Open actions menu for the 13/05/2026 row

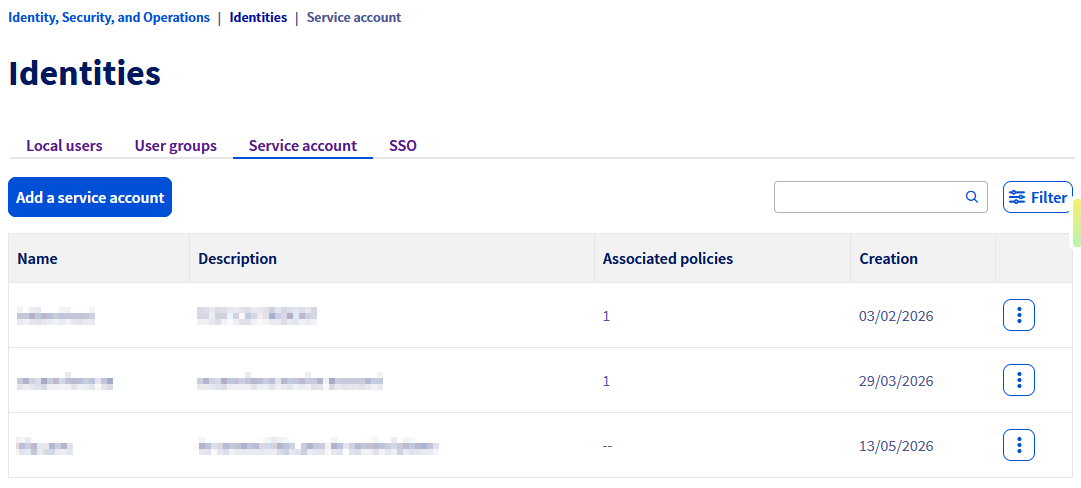coord(1018,445)
